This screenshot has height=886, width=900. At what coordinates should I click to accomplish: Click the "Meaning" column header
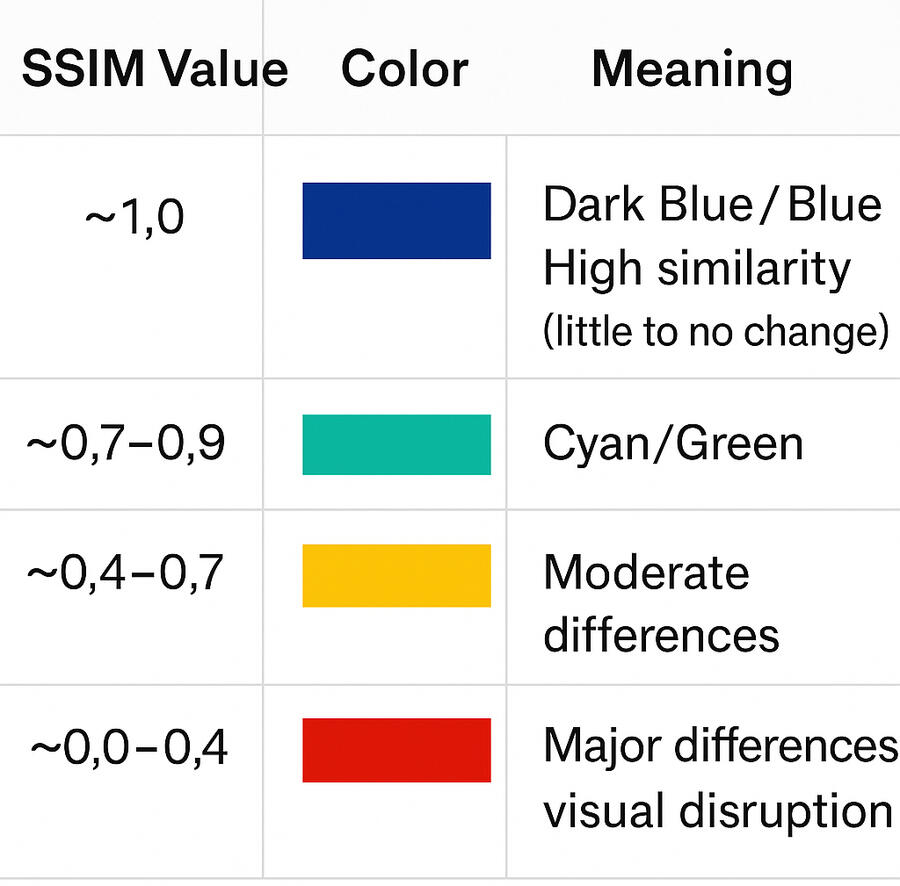pyautogui.click(x=692, y=70)
